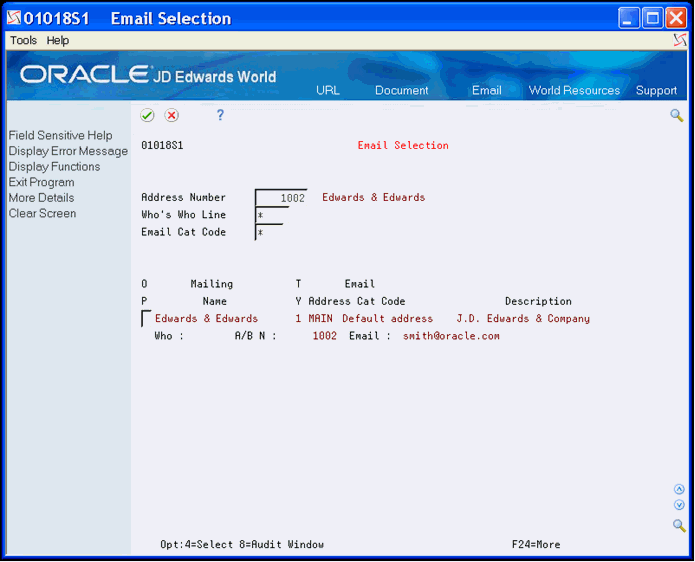The width and height of the screenshot is (695, 562).
Task: Focus option field beside Edwards & Edwards row
Action: tap(146, 319)
